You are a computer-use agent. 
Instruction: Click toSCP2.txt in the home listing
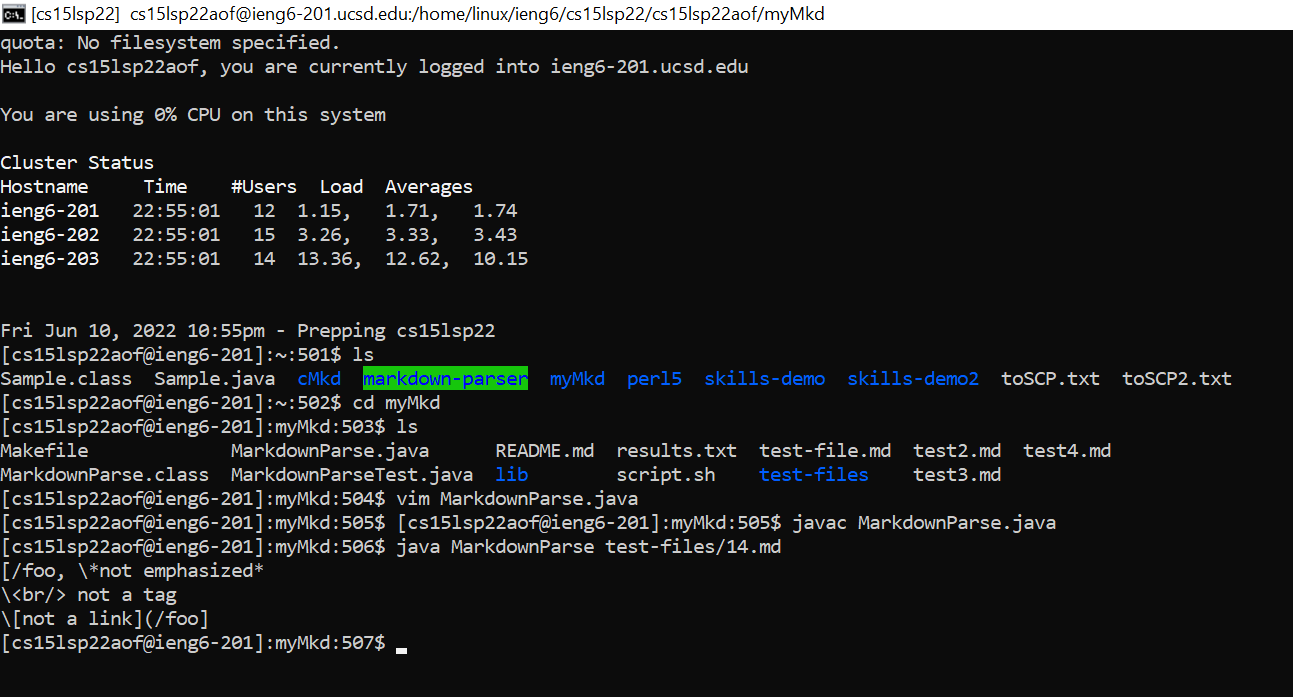click(x=1176, y=379)
